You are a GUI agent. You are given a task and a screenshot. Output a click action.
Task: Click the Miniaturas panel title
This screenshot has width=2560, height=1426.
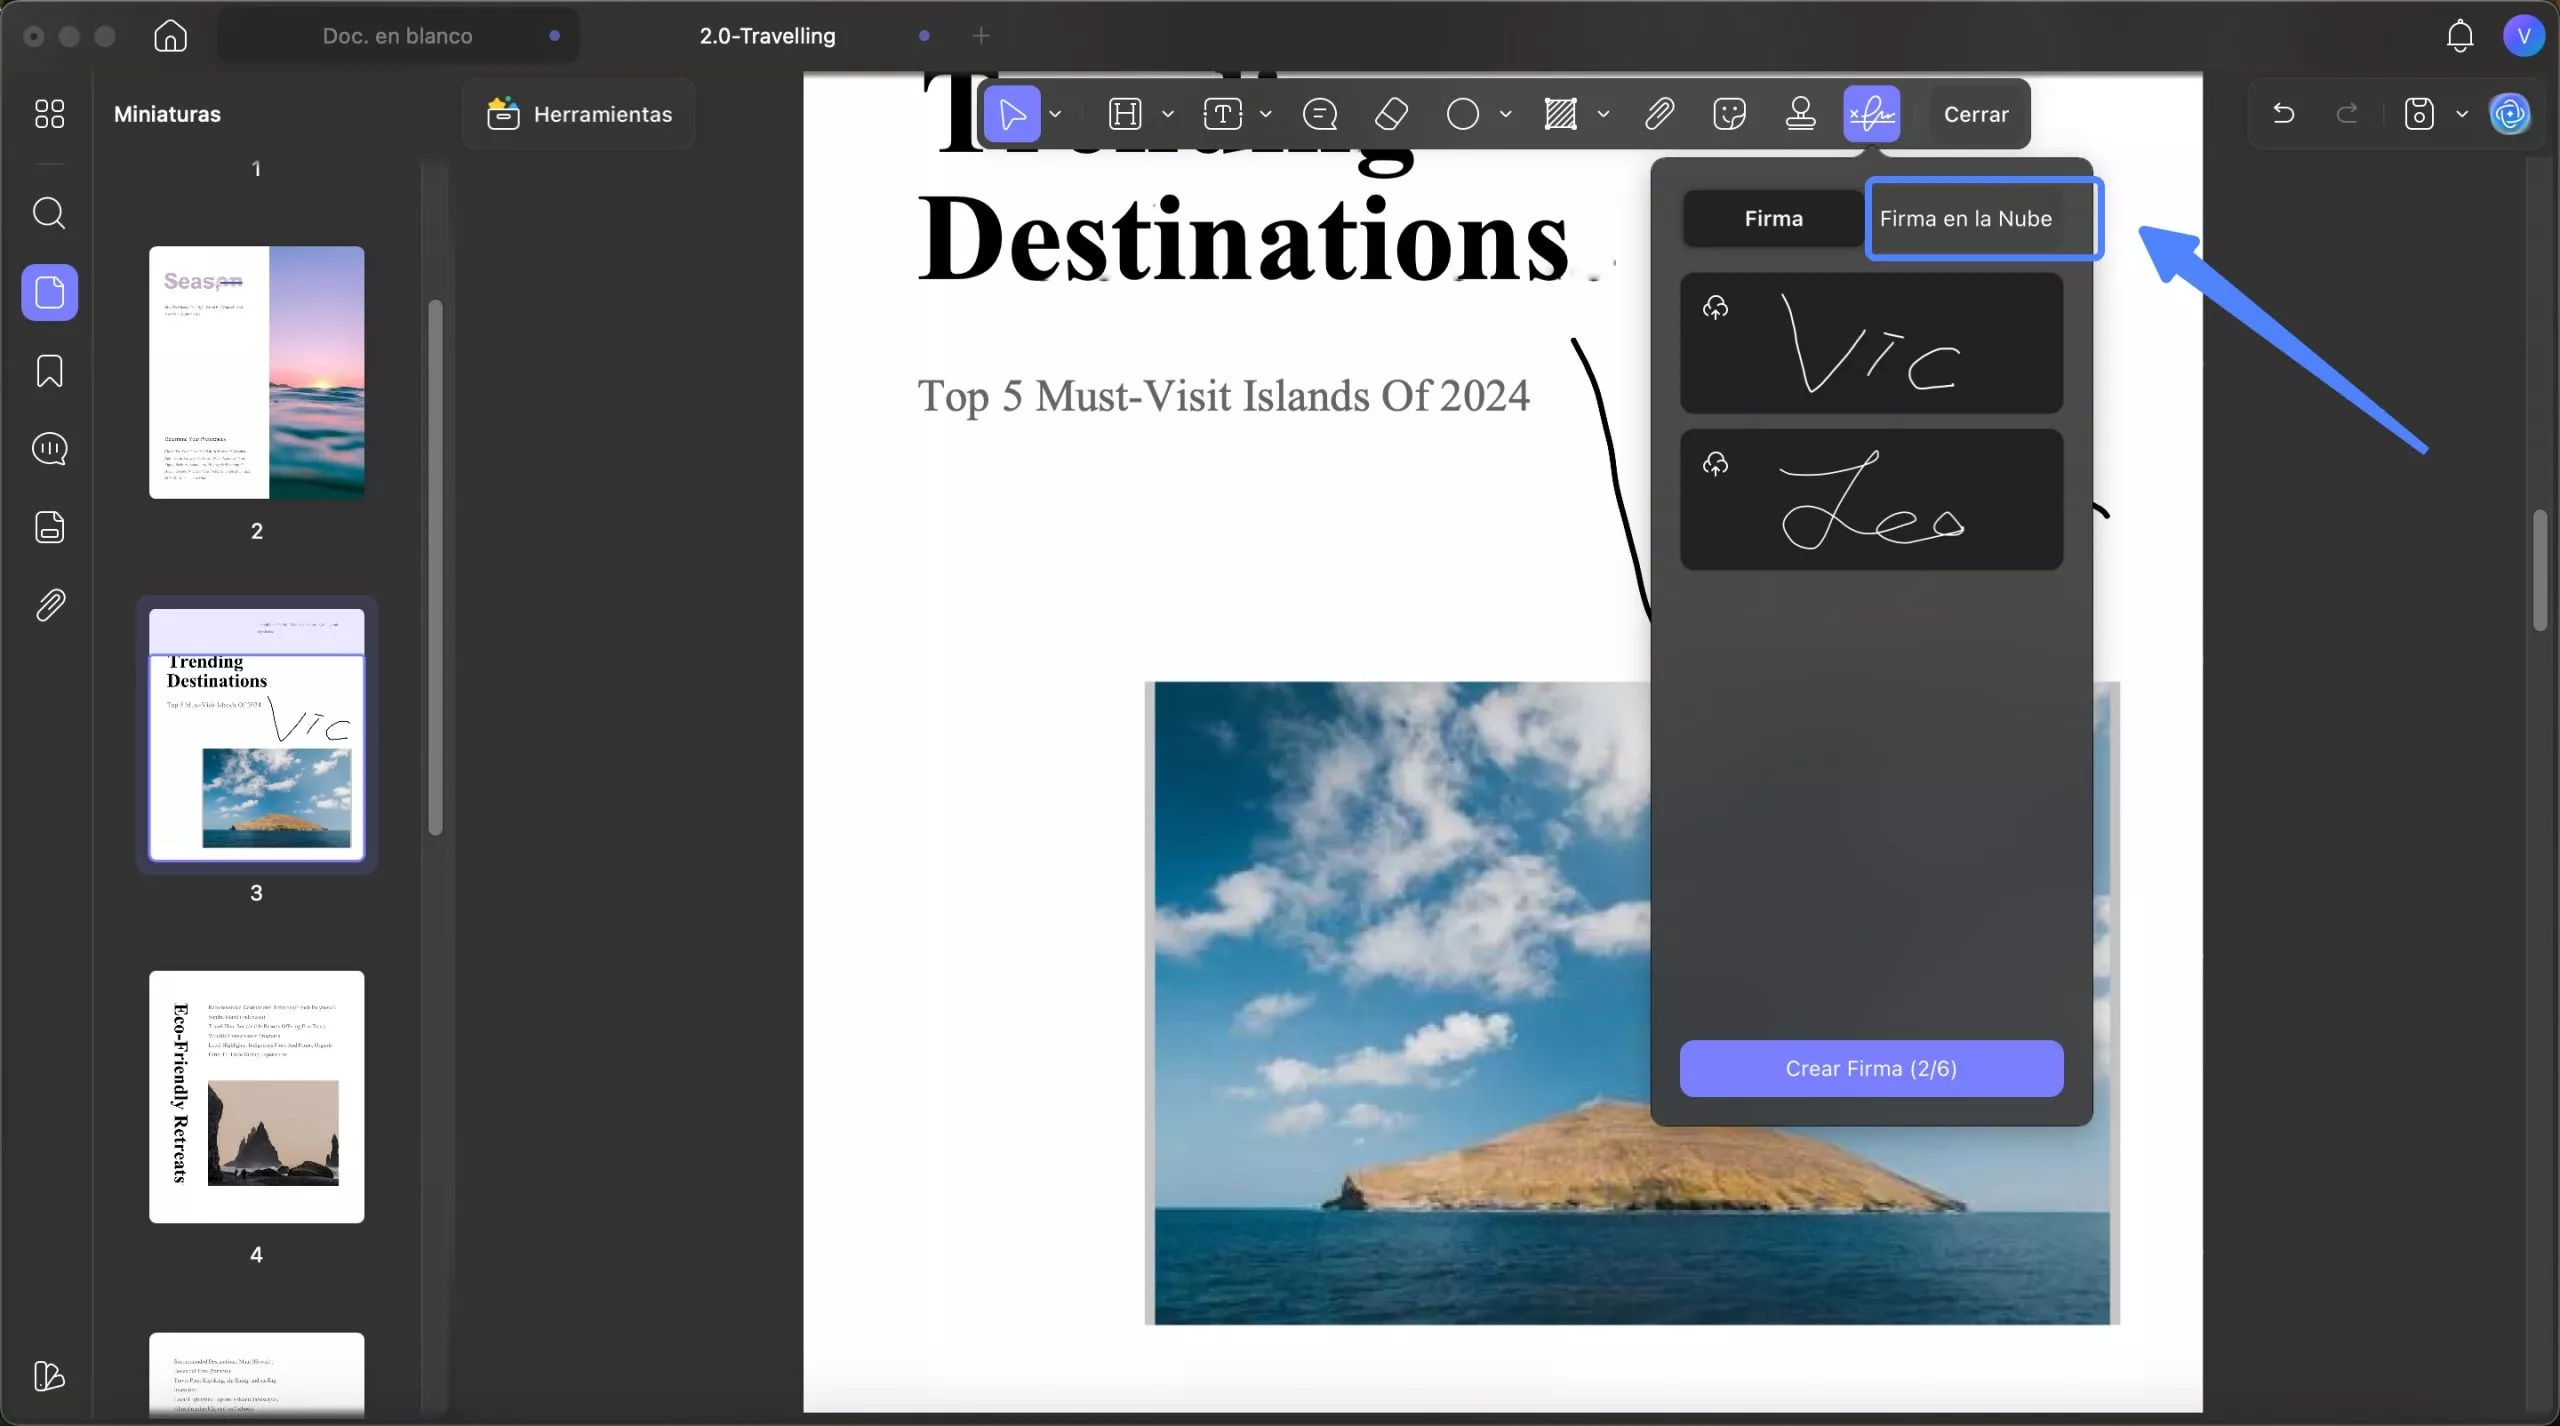pyautogui.click(x=167, y=114)
